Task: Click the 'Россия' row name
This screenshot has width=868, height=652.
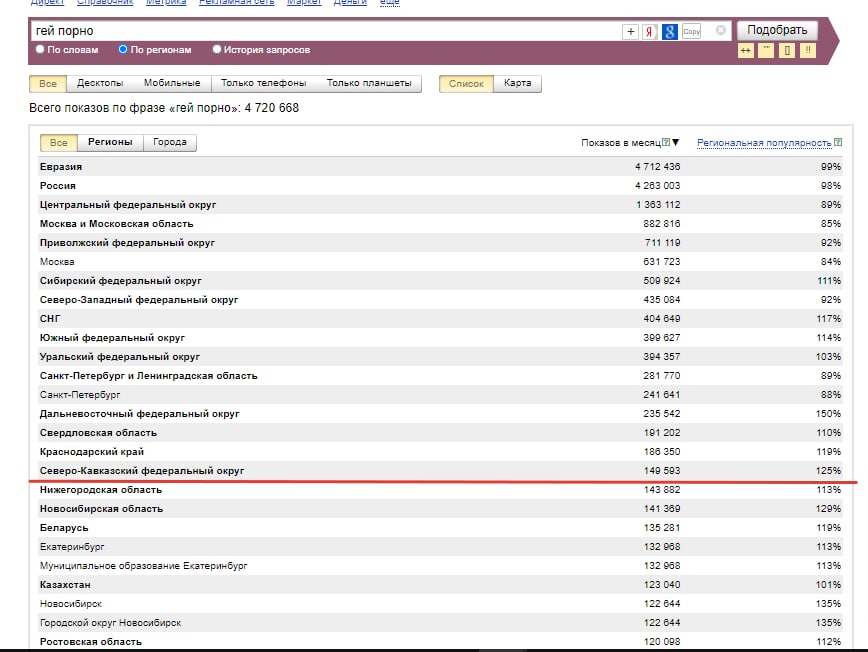Action: click(58, 185)
